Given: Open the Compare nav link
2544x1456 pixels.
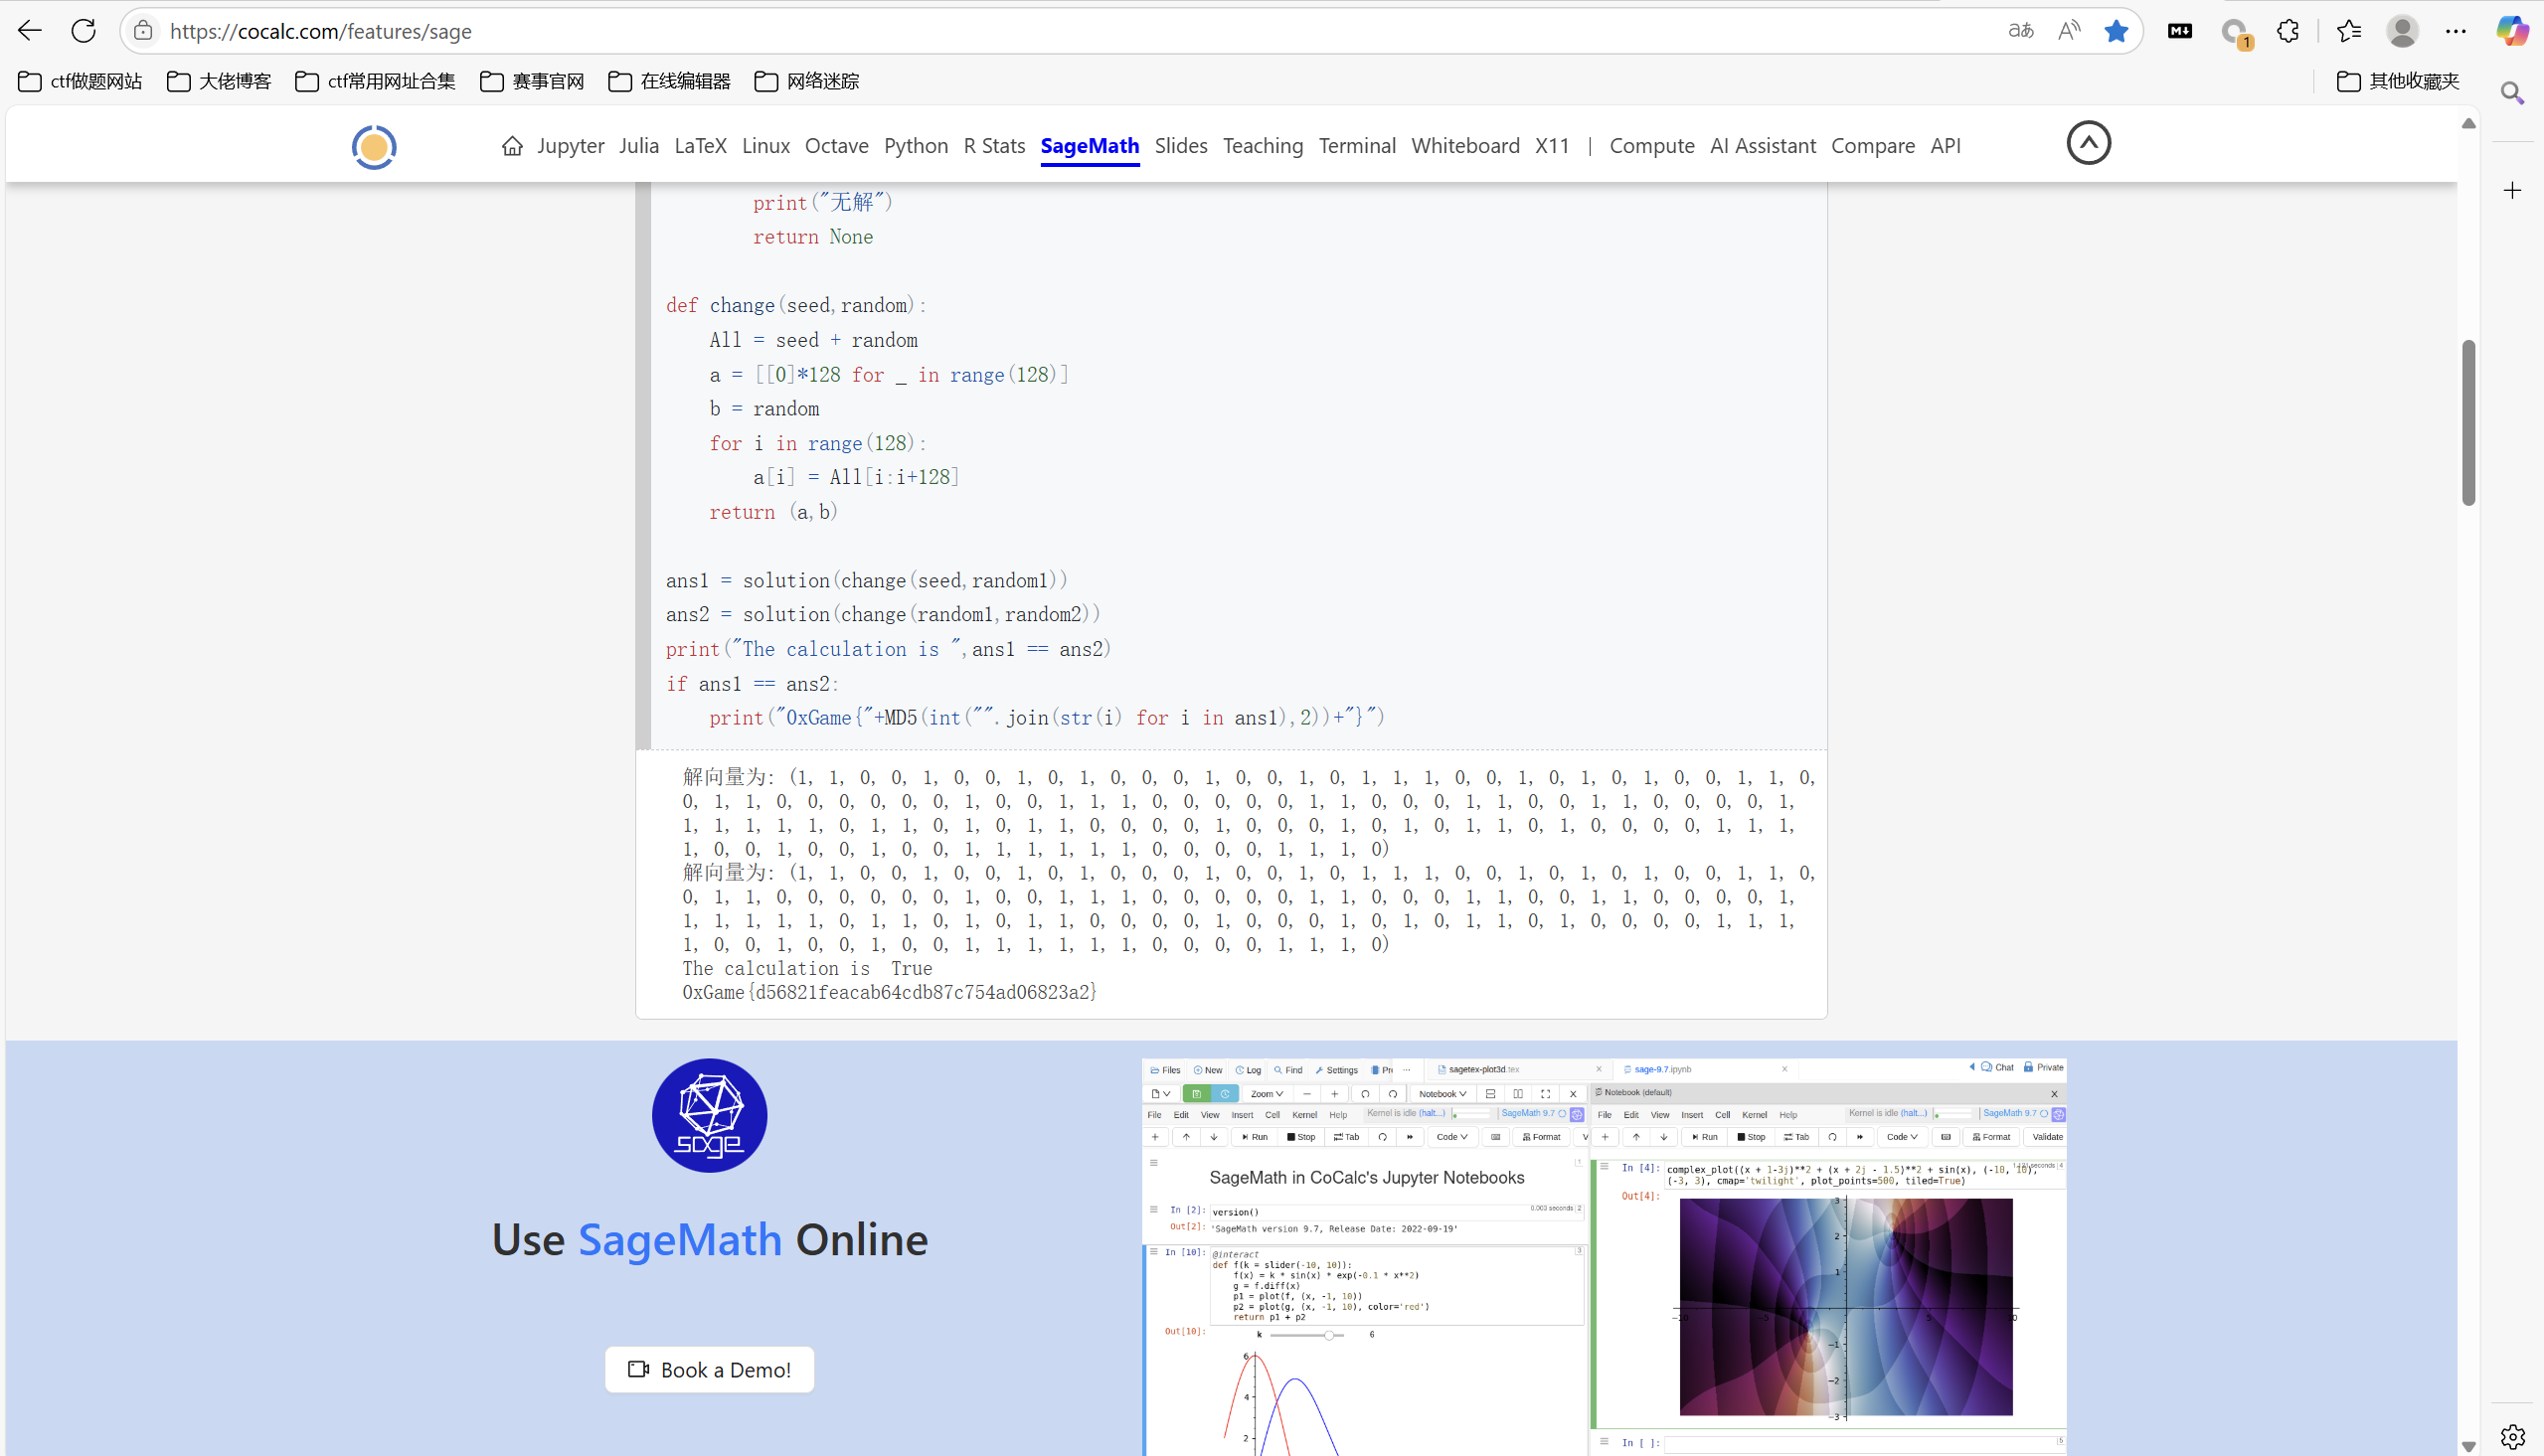Looking at the screenshot, I should pos(1873,146).
